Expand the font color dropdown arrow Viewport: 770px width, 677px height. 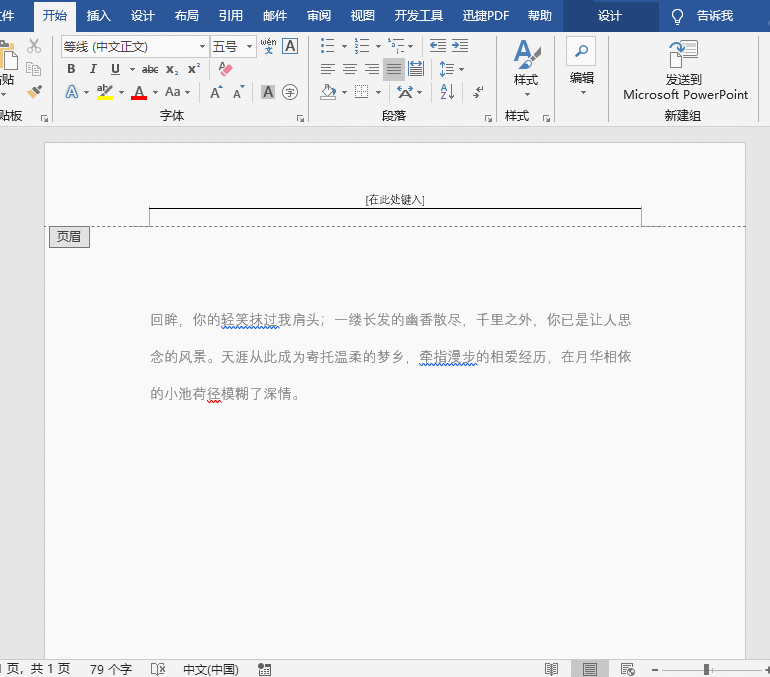pyautogui.click(x=155, y=92)
